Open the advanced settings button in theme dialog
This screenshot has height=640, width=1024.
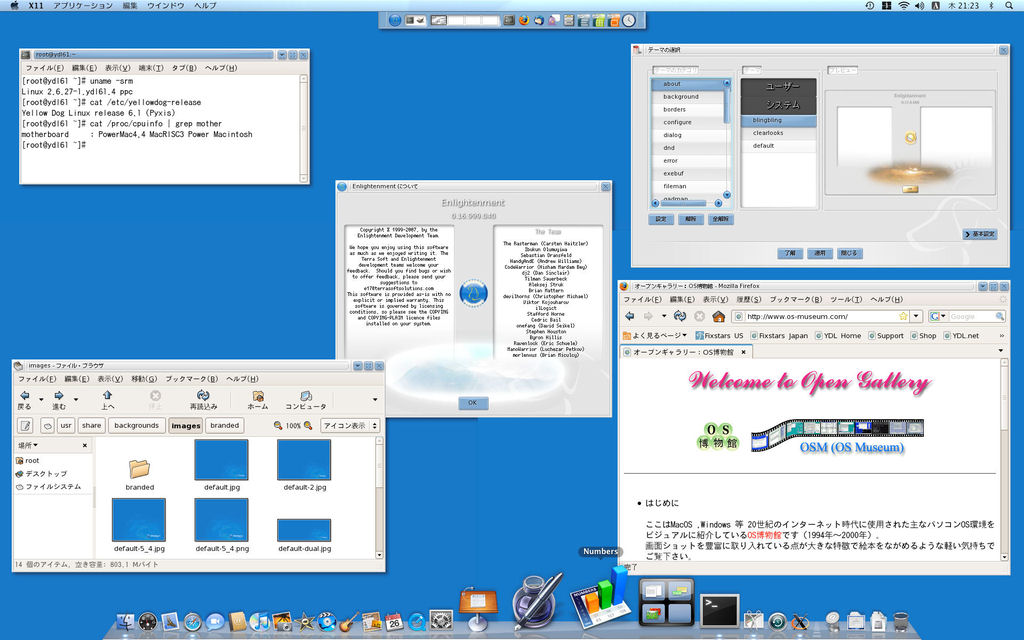(980, 234)
